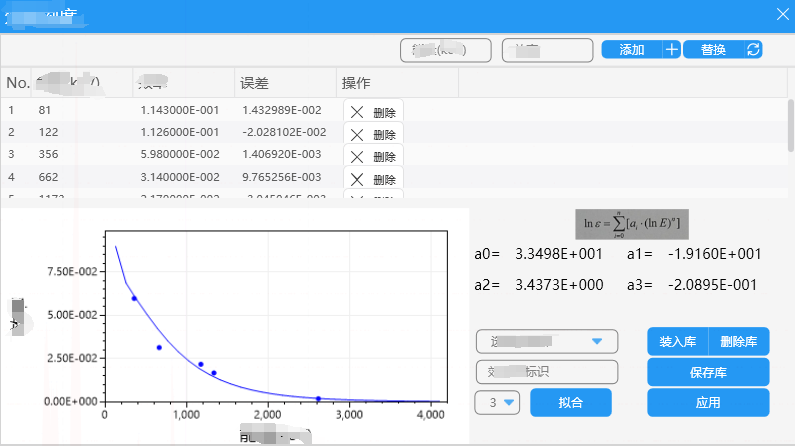Click the refresh icon beside 替换
795x446 pixels.
tap(753, 50)
